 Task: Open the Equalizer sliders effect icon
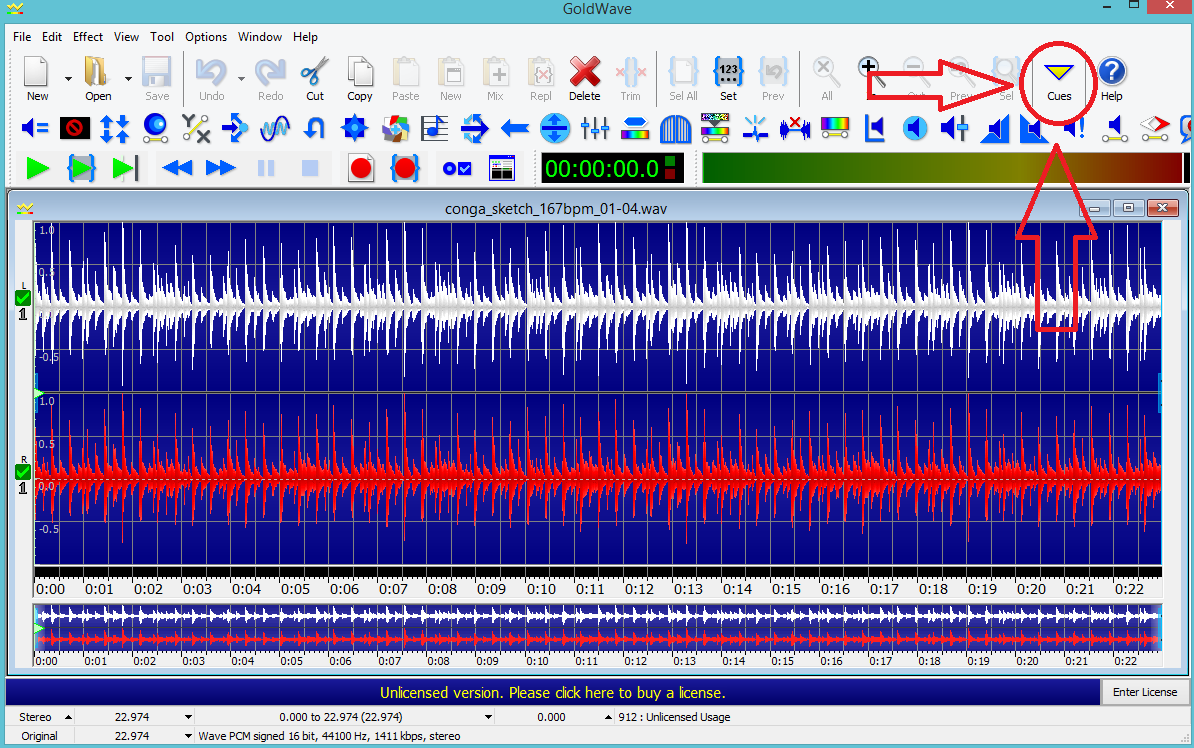coord(595,128)
